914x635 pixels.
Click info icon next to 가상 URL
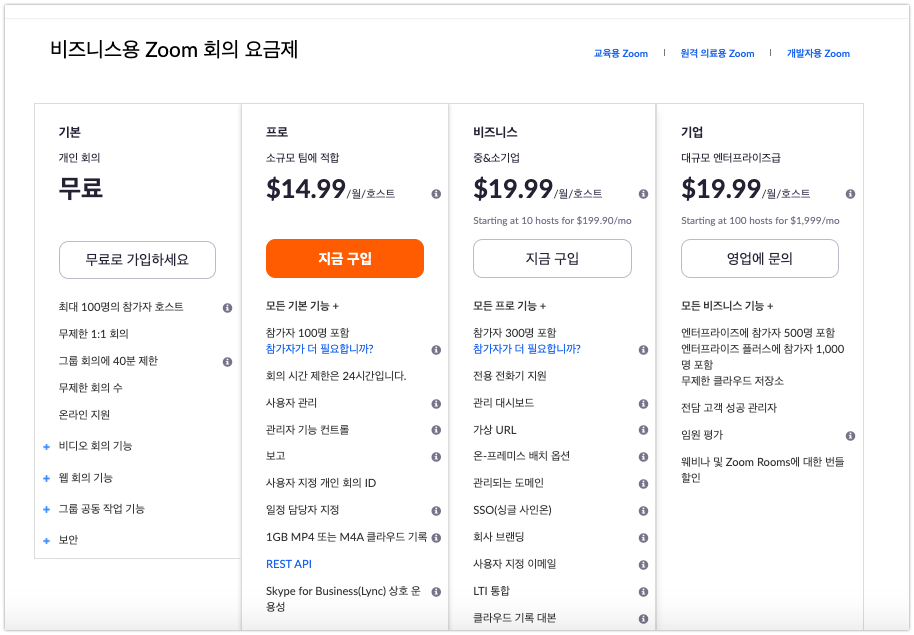(643, 431)
